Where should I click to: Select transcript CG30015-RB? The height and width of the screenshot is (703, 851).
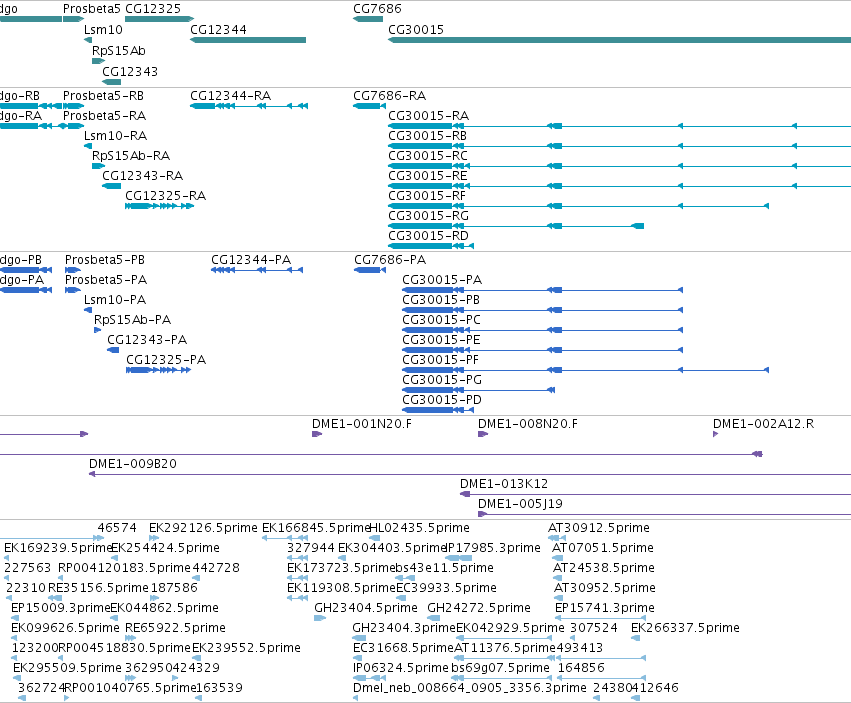pos(619,146)
